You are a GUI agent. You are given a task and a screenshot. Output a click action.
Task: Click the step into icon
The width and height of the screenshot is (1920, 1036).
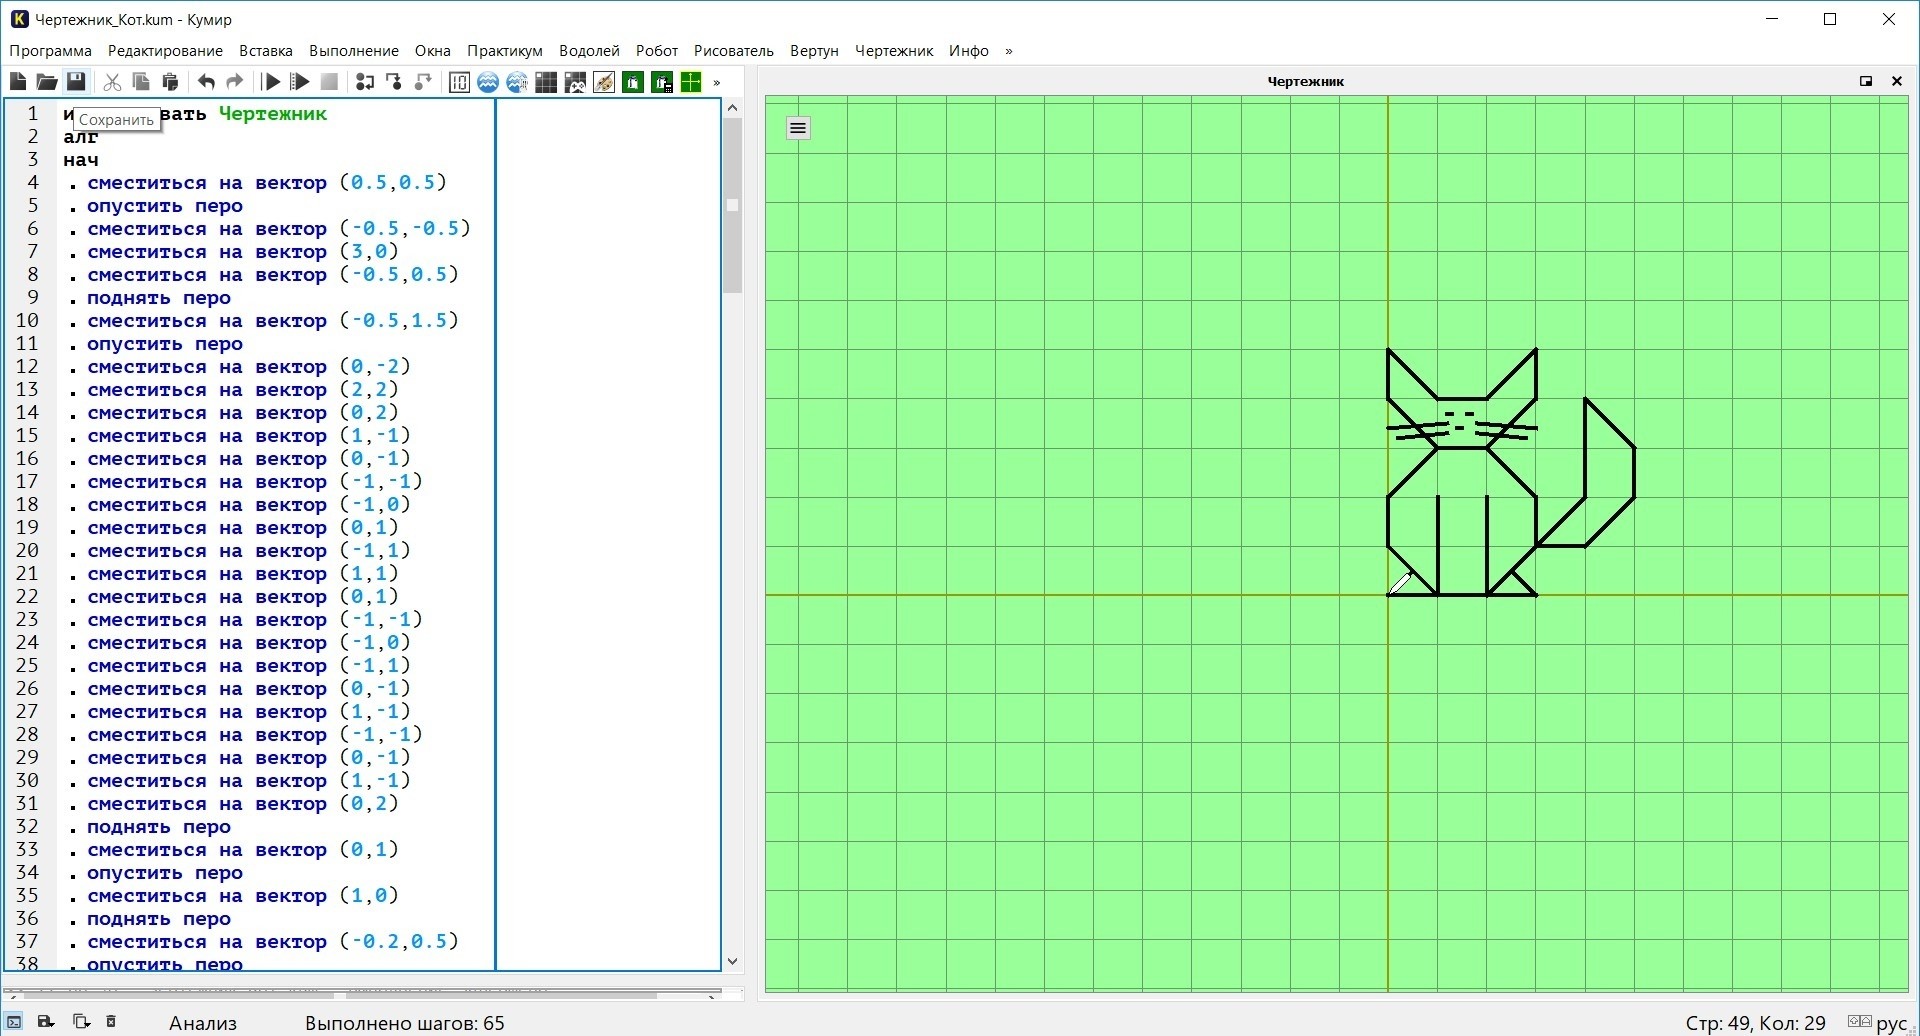point(394,82)
